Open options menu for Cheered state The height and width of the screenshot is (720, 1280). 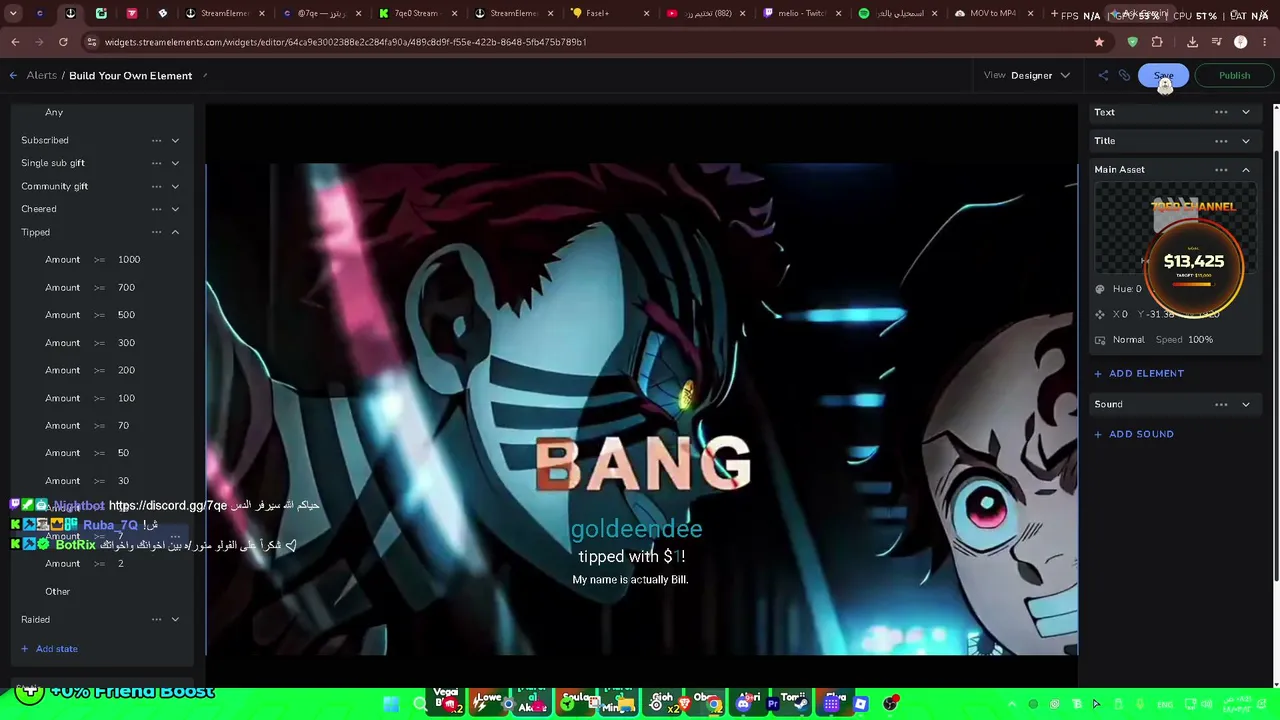[x=156, y=209]
